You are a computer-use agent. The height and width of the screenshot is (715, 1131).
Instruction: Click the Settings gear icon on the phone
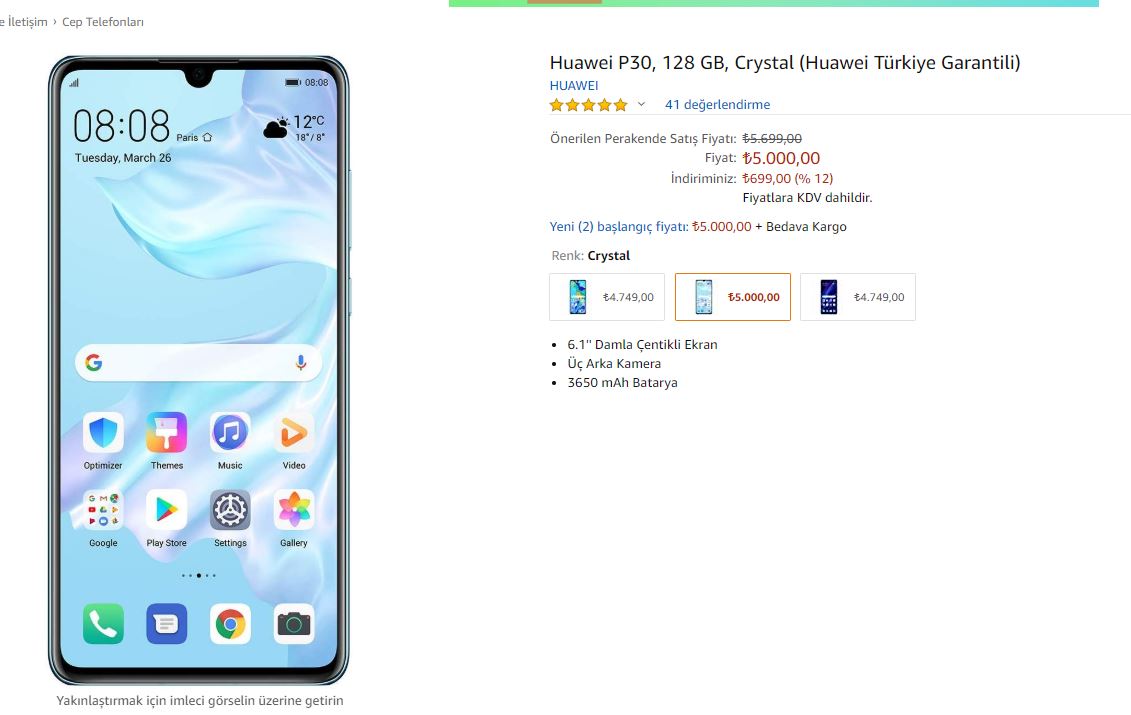click(230, 510)
